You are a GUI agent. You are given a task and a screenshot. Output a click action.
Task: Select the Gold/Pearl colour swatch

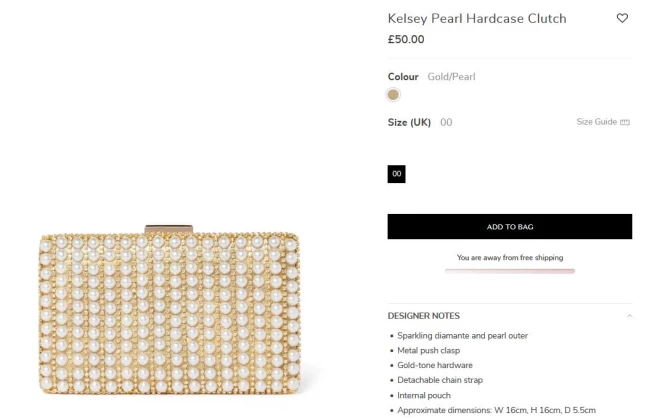[393, 95]
